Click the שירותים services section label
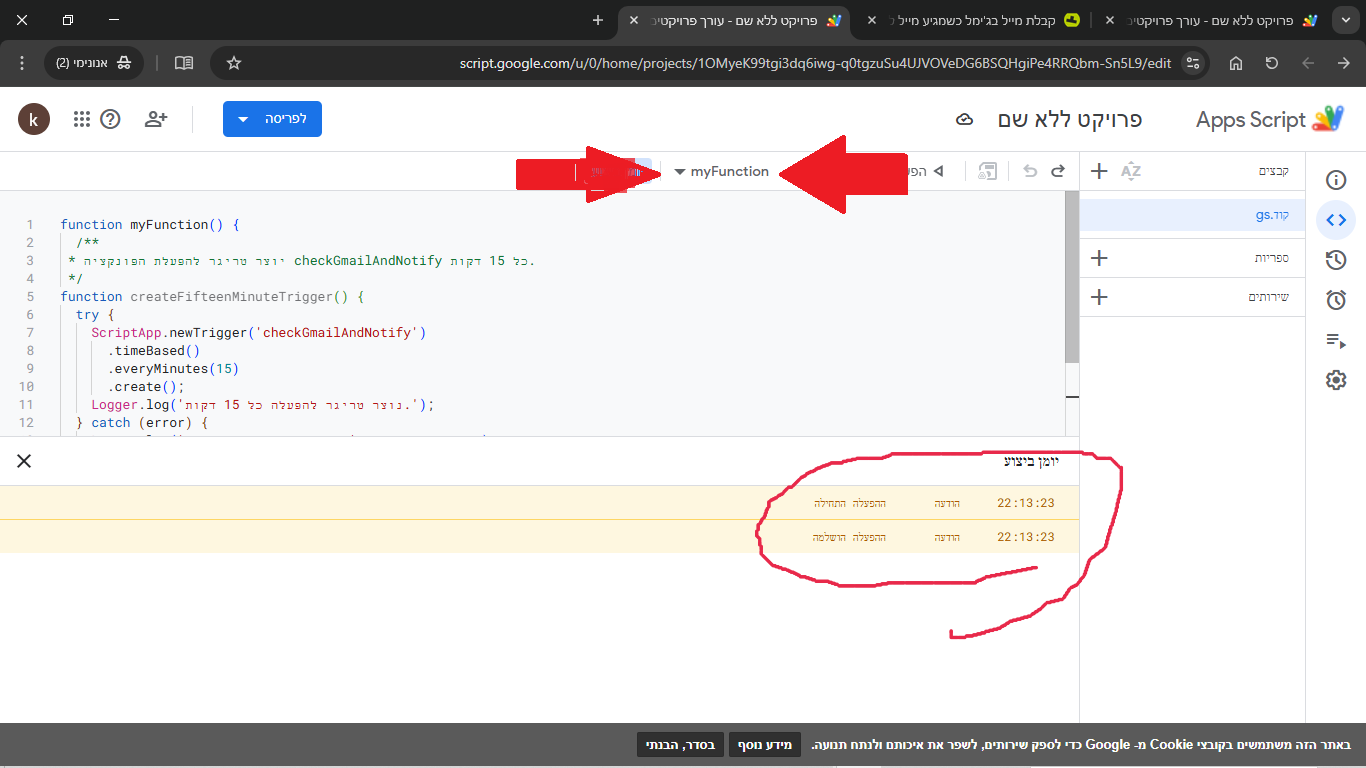Image resolution: width=1366 pixels, height=768 pixels. 1269,297
